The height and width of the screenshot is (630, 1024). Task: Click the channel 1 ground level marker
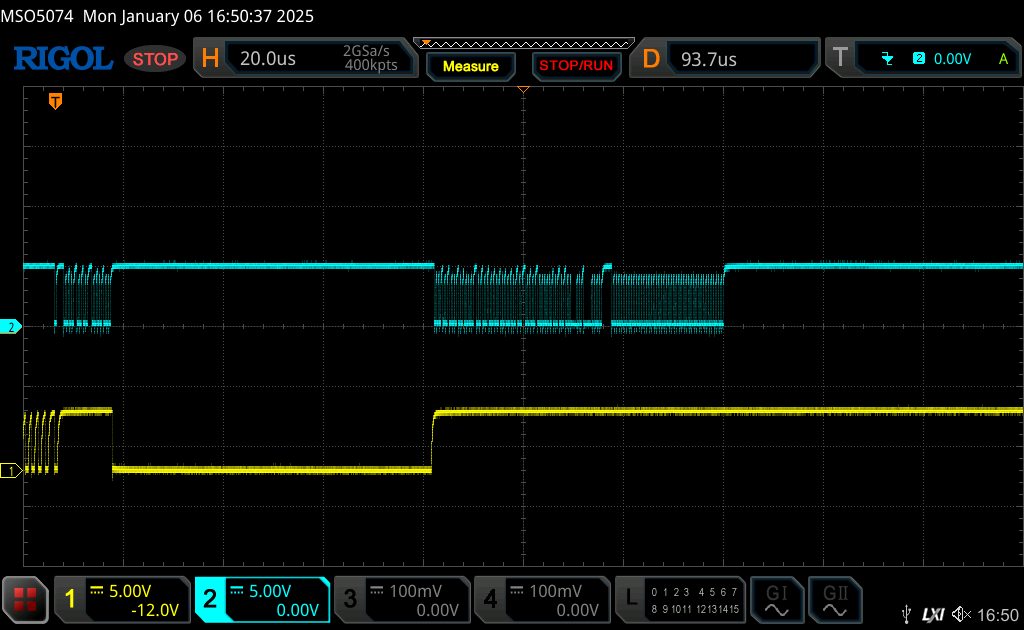click(10, 470)
